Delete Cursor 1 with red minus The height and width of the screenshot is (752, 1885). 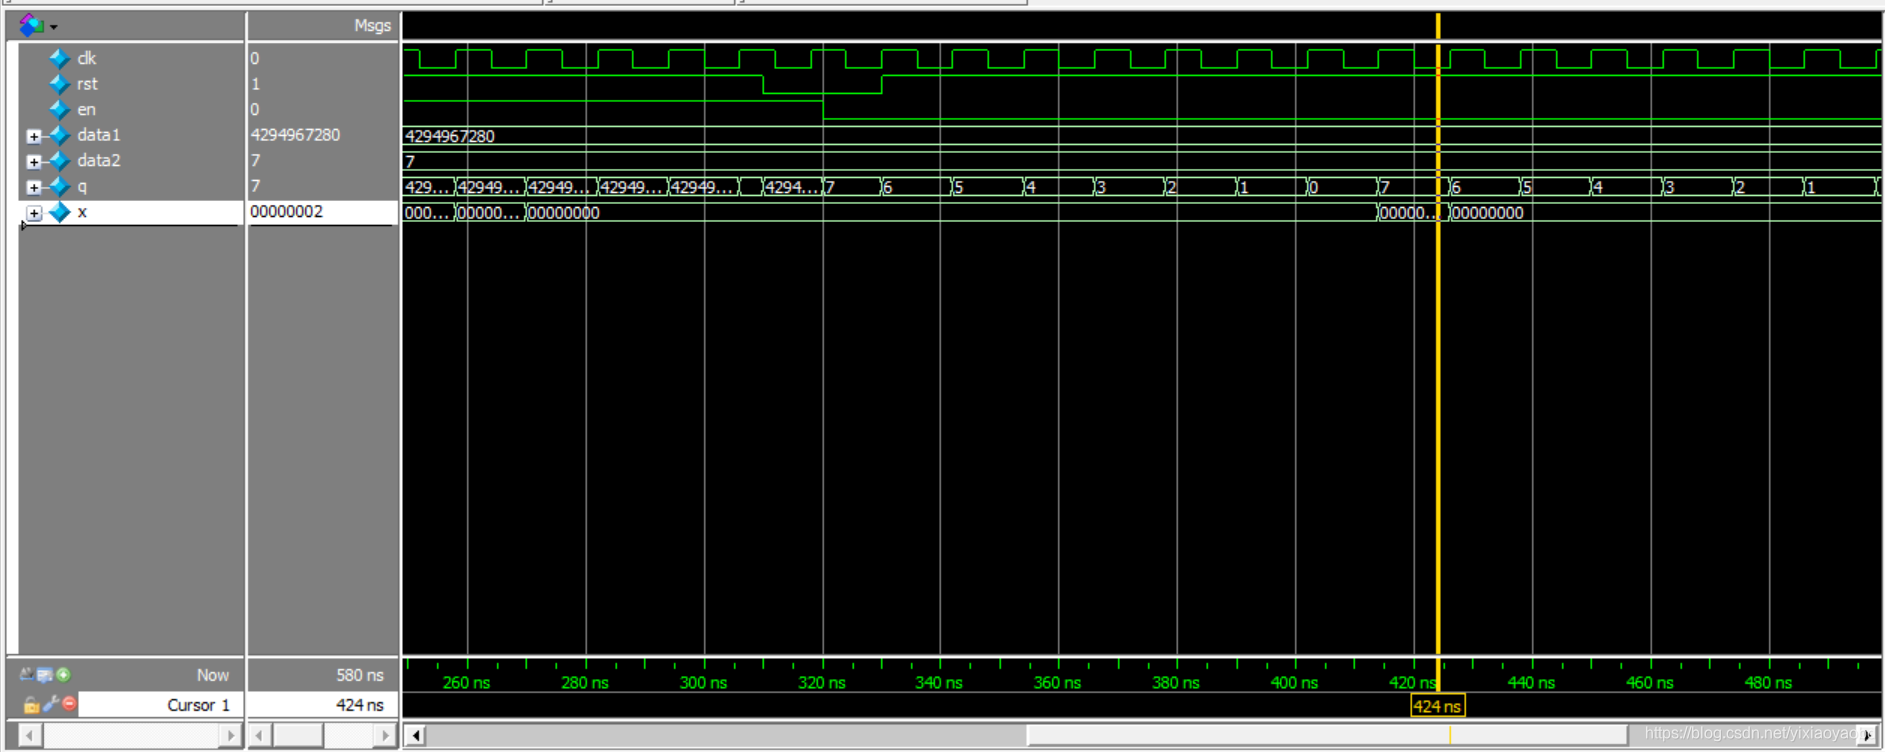point(69,704)
